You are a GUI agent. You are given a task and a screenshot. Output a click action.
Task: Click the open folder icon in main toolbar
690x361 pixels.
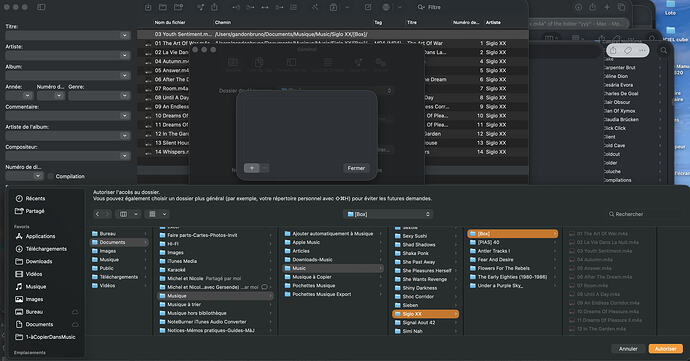(163, 7)
